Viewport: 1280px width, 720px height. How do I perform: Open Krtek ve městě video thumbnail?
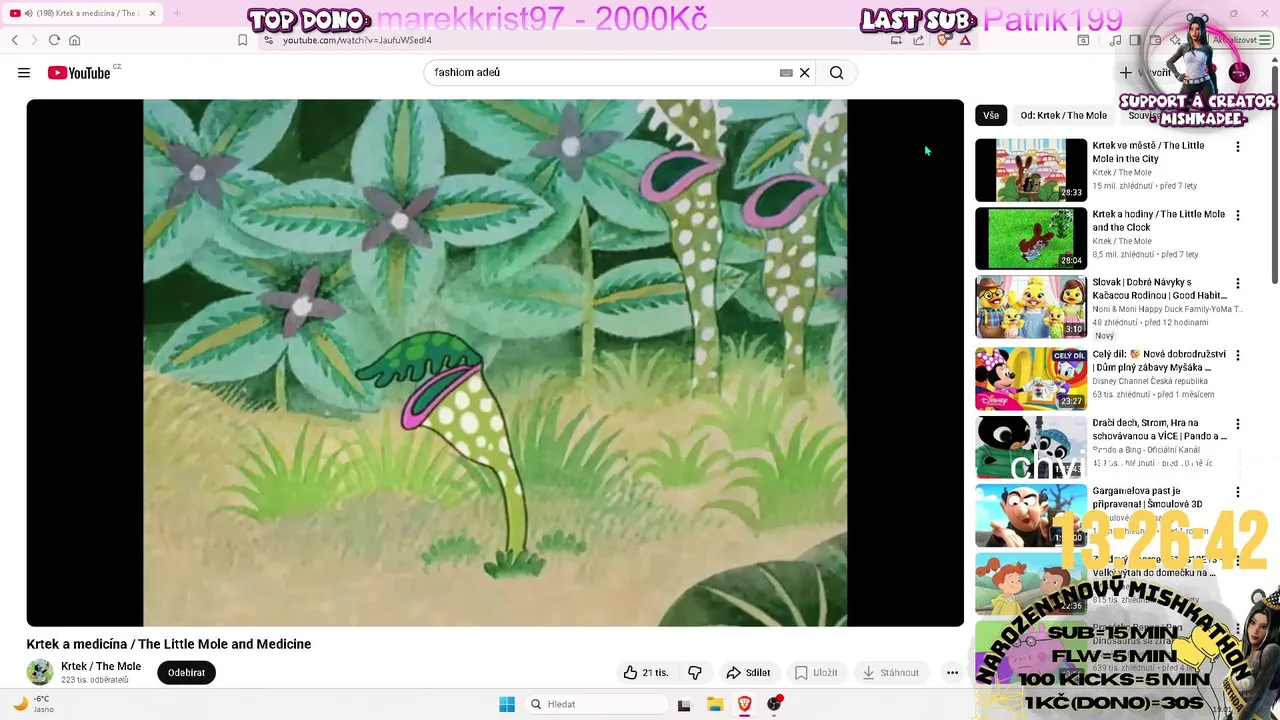coord(1031,170)
